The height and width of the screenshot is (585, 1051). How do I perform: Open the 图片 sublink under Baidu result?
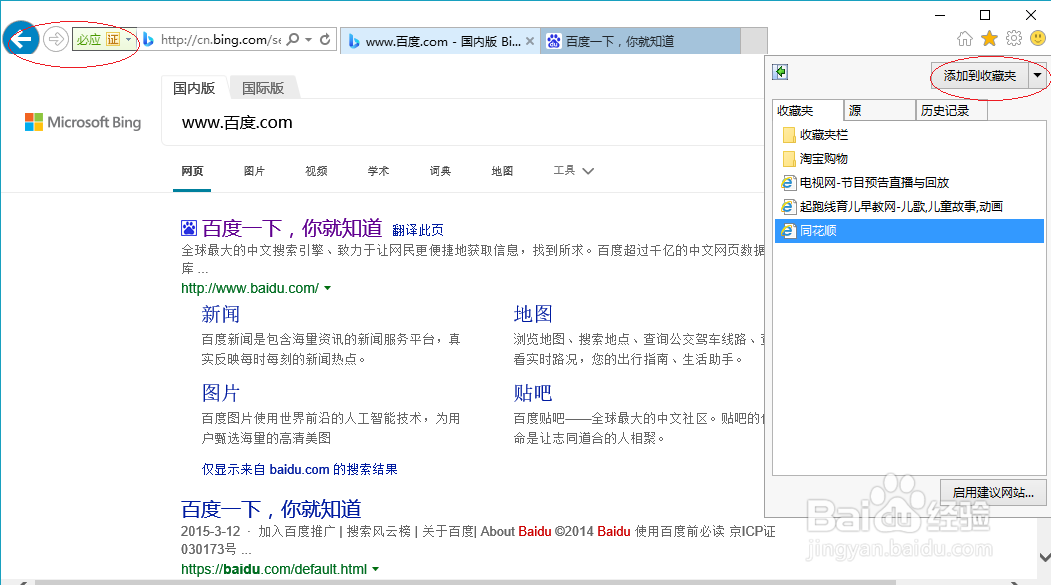(221, 393)
